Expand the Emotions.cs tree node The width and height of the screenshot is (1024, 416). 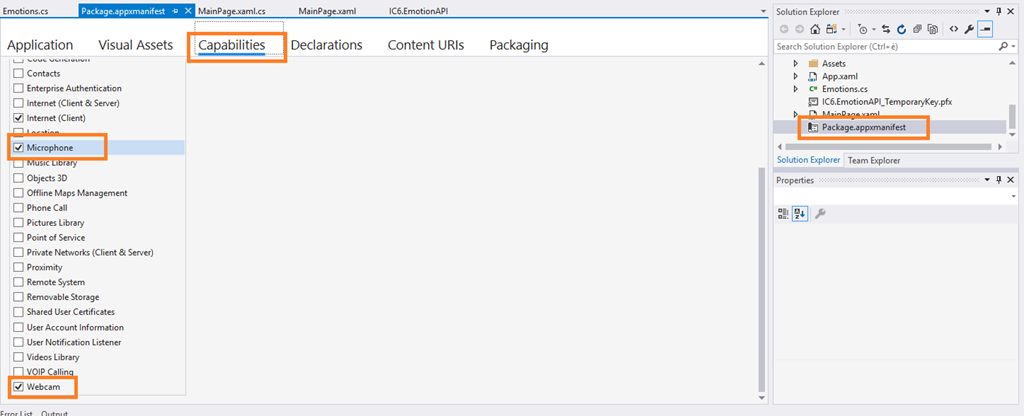click(x=796, y=89)
